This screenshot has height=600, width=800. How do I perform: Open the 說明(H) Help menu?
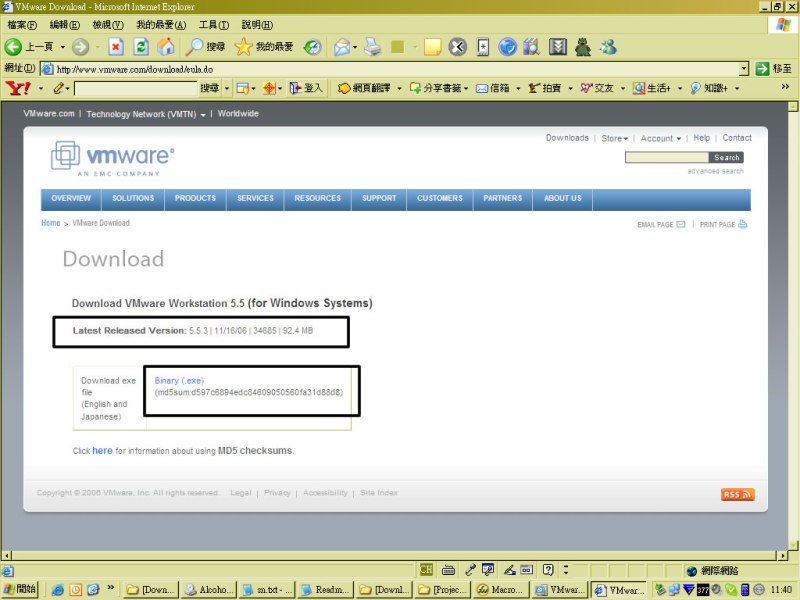pyautogui.click(x=257, y=24)
